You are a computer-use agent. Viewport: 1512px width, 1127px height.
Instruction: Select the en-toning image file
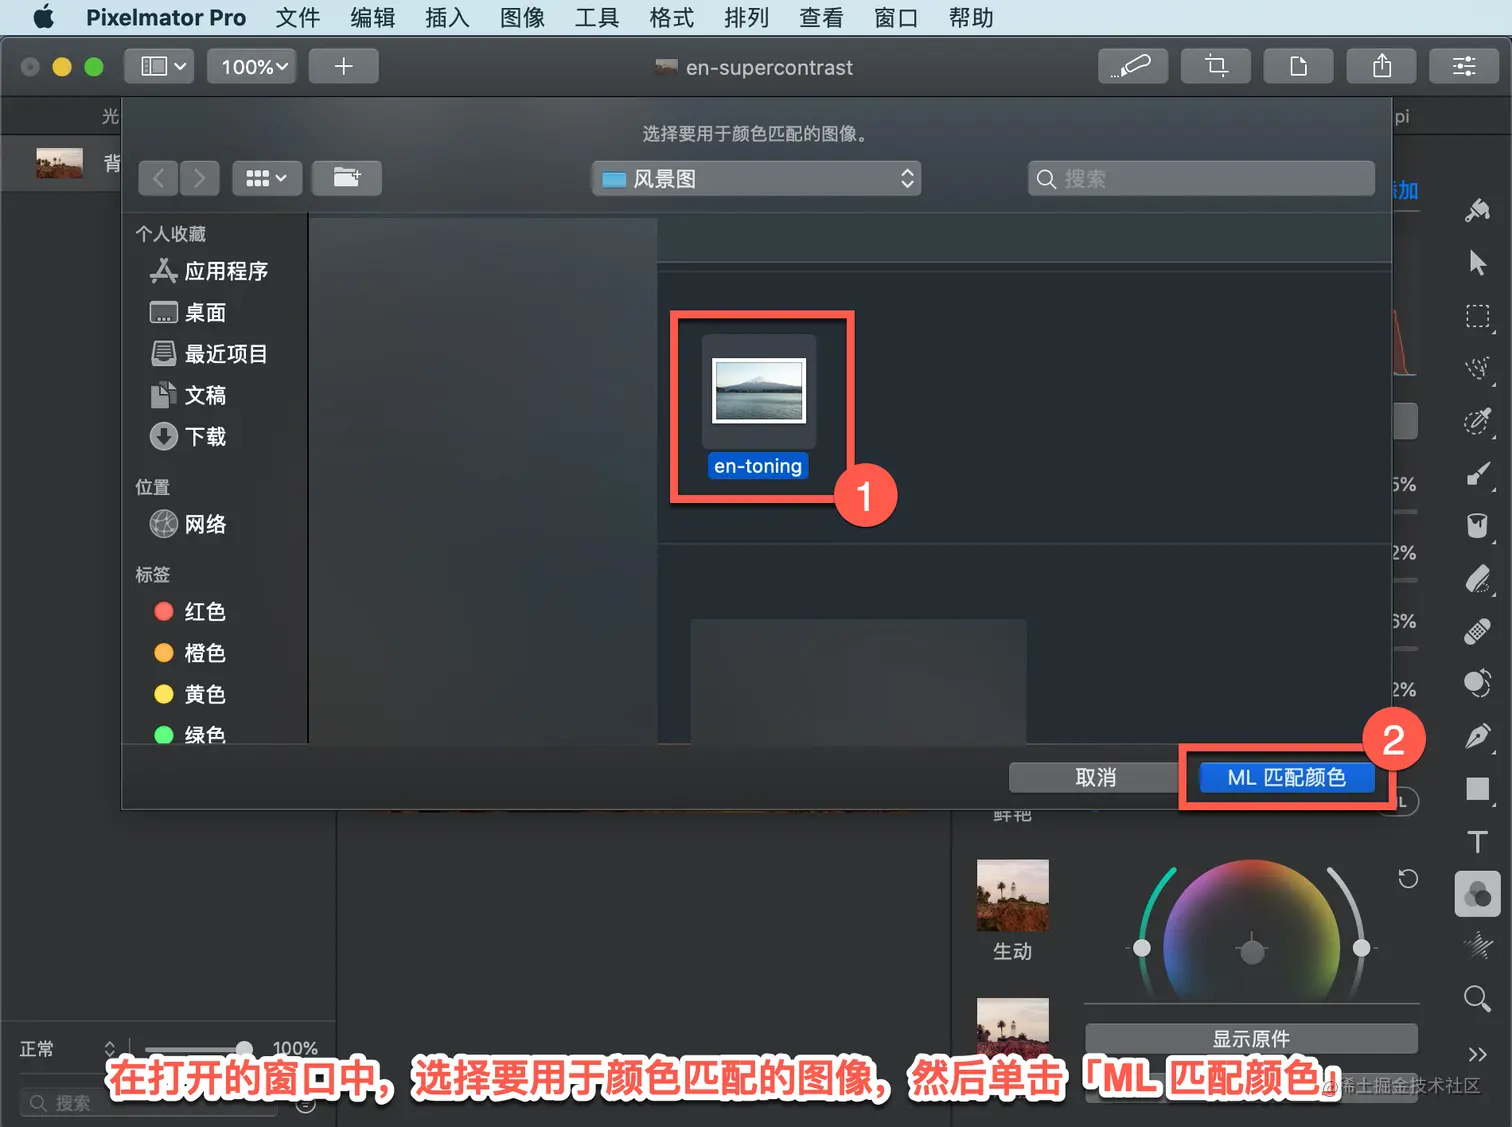tap(759, 408)
